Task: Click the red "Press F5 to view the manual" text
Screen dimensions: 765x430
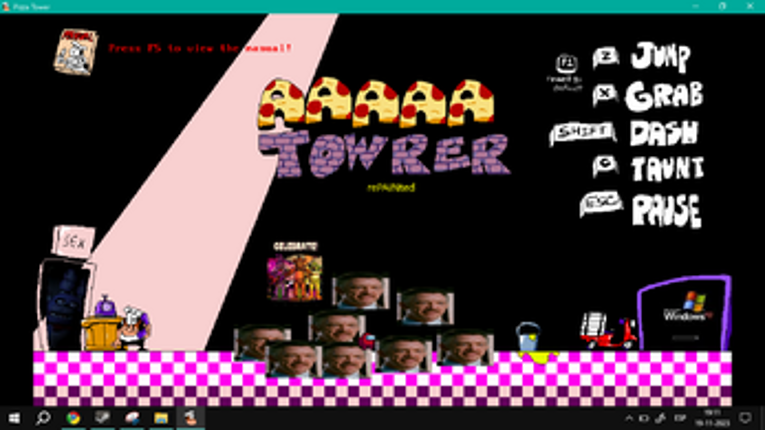Action: [x=200, y=48]
